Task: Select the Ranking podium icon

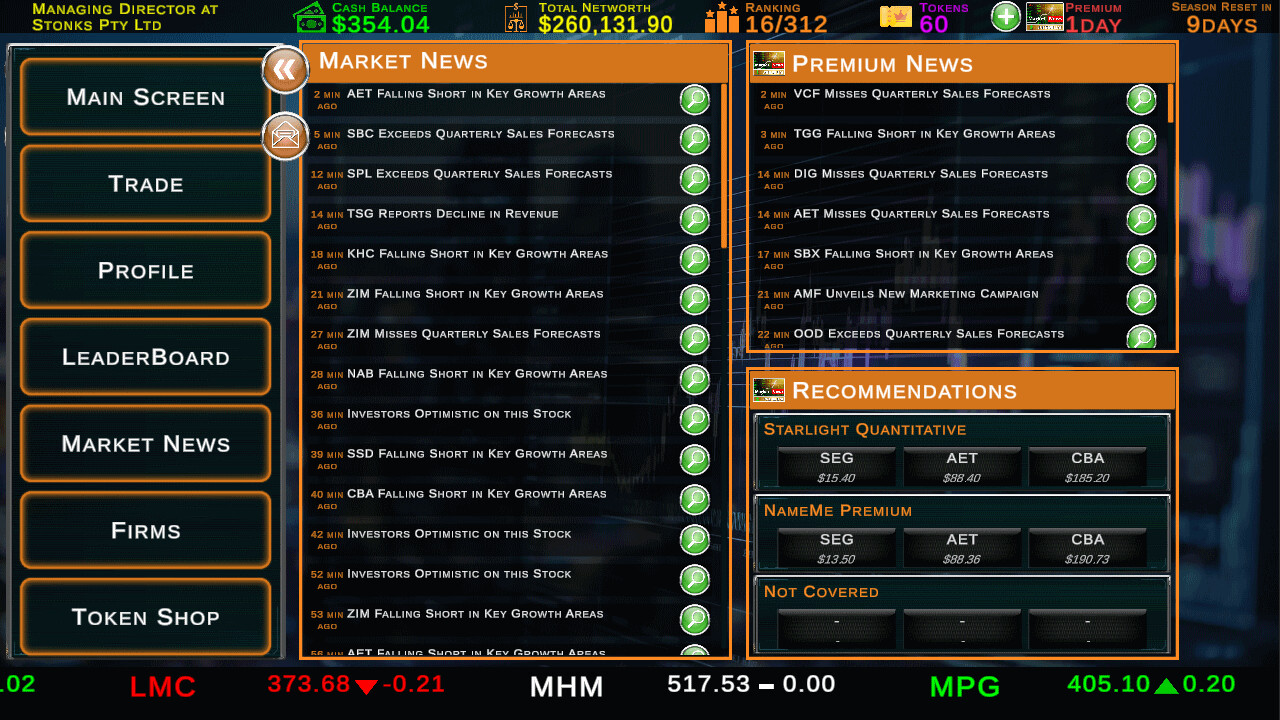Action: (x=722, y=16)
